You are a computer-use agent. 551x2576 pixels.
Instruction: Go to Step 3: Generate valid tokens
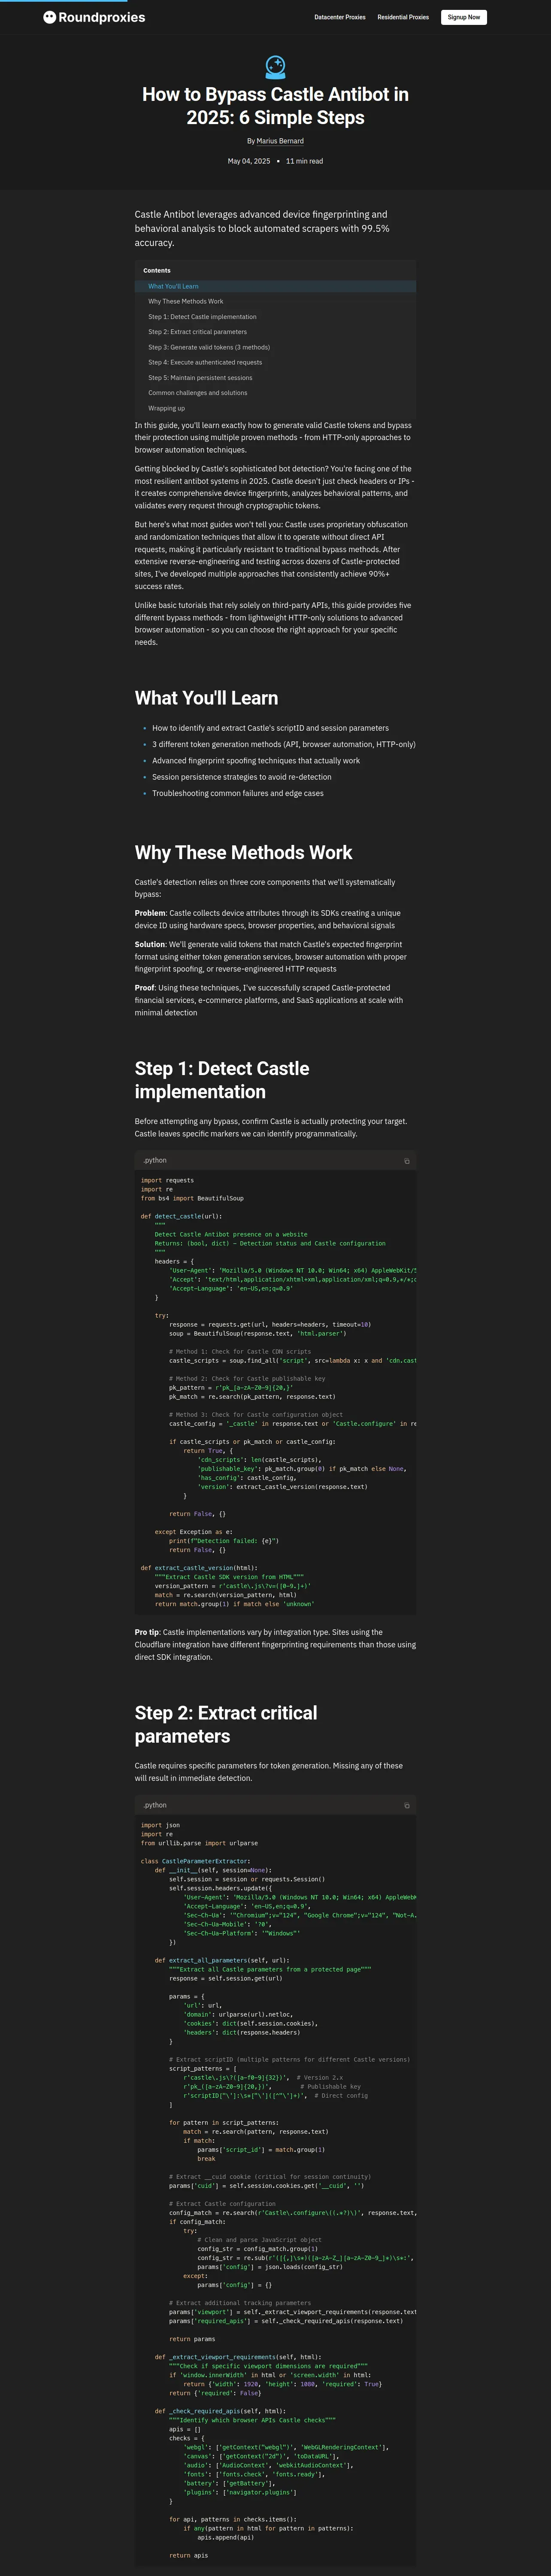[x=209, y=347]
